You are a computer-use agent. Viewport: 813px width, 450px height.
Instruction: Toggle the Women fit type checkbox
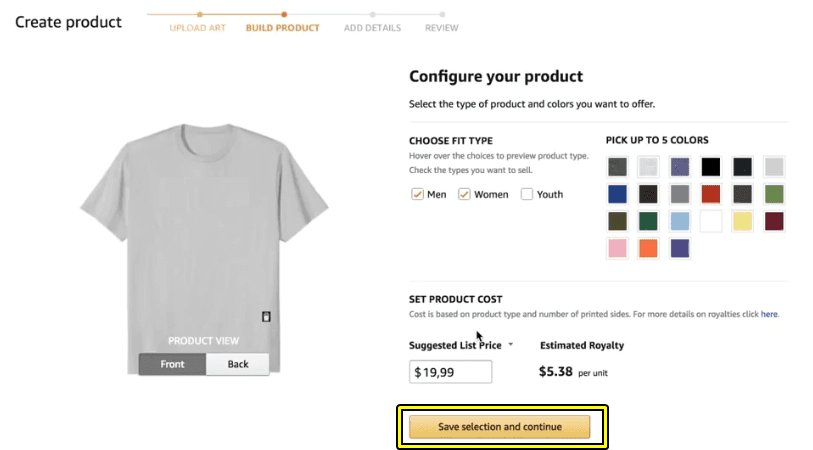pyautogui.click(x=464, y=195)
